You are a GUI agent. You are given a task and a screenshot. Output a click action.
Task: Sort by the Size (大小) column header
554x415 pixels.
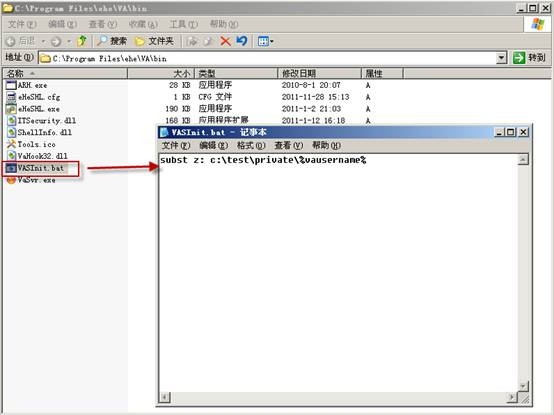click(x=161, y=73)
